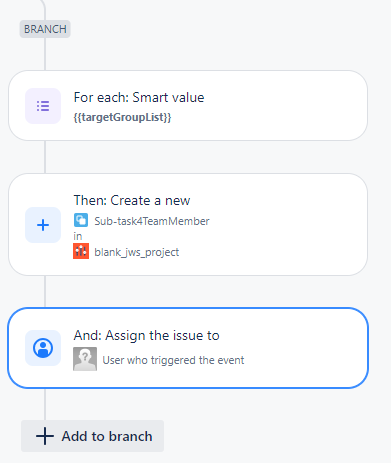Click the purple list icon for For each
Screen dimensions: 391x463
pos(43,106)
